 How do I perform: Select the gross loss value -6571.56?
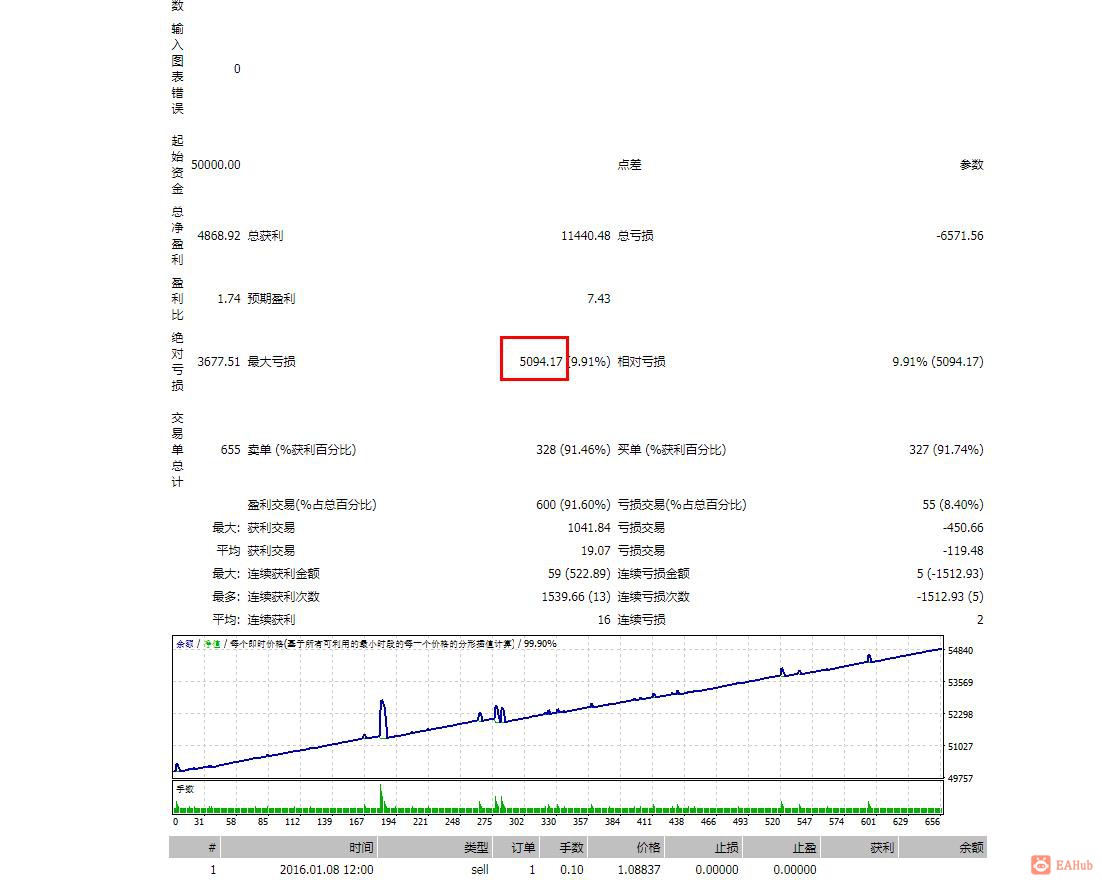[x=959, y=235]
